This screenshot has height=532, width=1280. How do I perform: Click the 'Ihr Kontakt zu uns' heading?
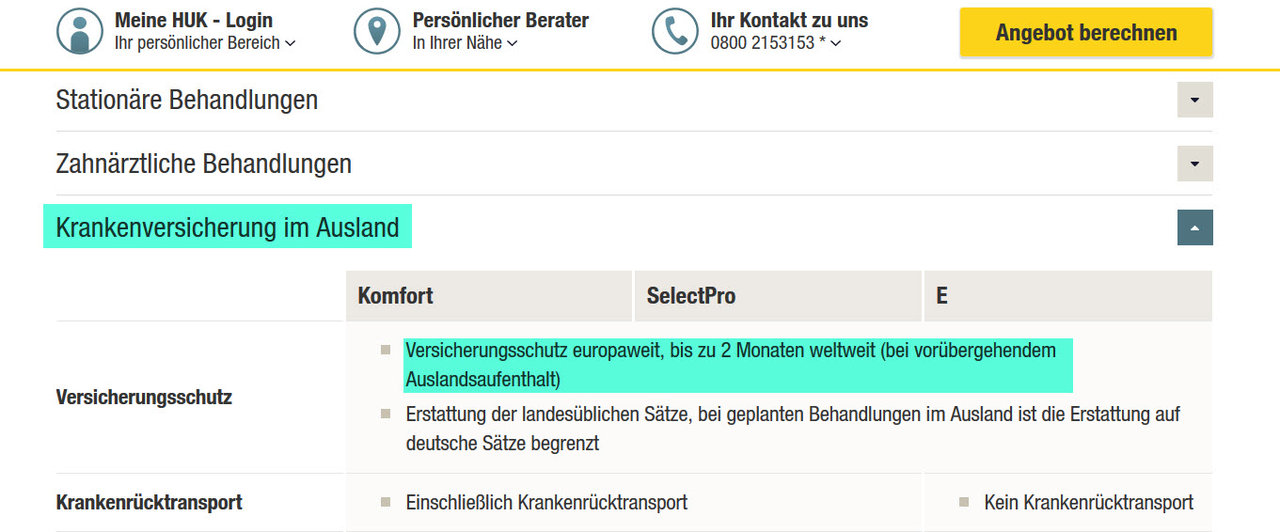click(789, 20)
